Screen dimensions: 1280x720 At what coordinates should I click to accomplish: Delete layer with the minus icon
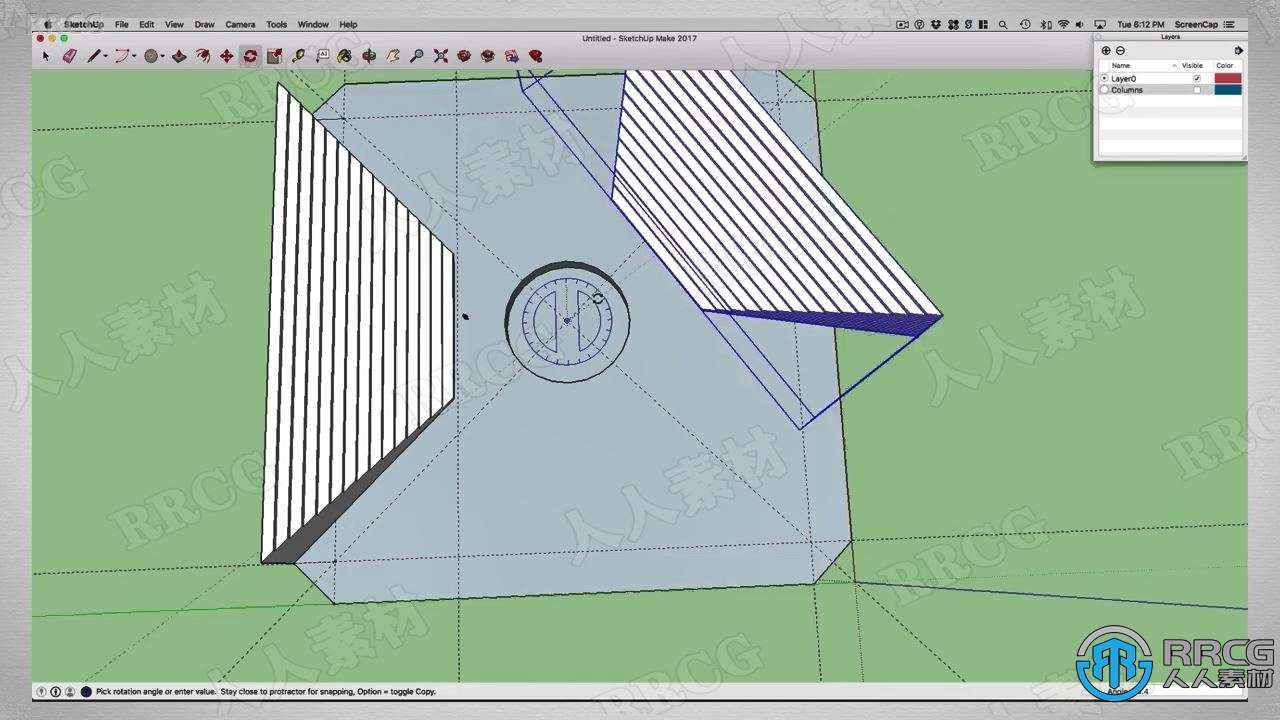tap(1120, 51)
